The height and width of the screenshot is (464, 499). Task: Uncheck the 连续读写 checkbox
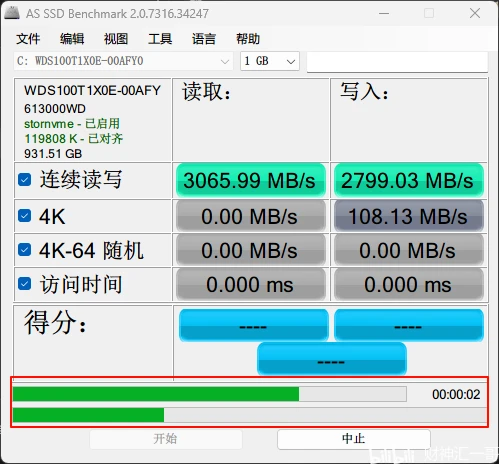(25, 180)
